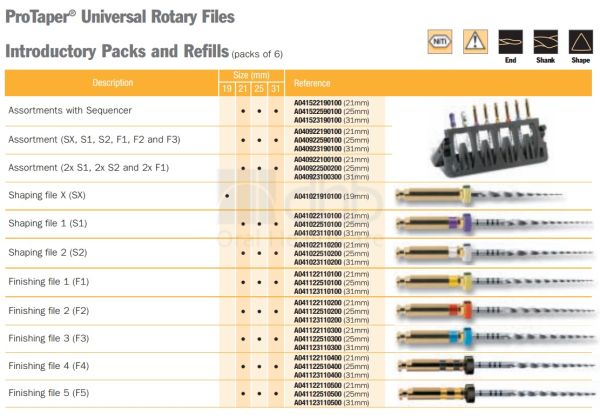The width and height of the screenshot is (600, 416).
Task: Select 'Finishing file 2 (F2)' text
Action: point(49,311)
